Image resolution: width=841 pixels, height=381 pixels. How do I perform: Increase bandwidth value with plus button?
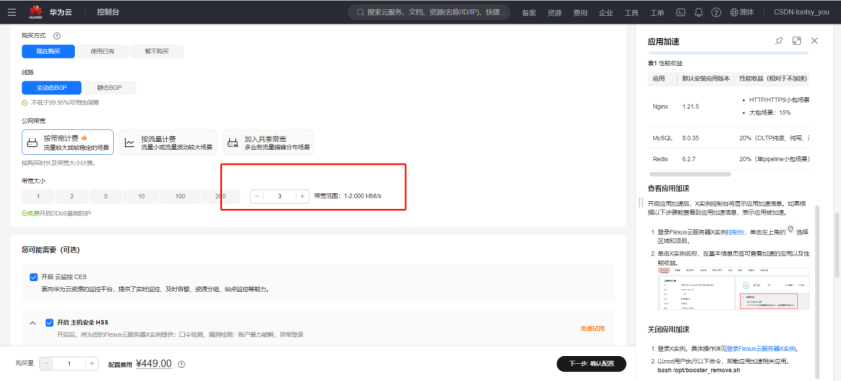[x=303, y=196]
